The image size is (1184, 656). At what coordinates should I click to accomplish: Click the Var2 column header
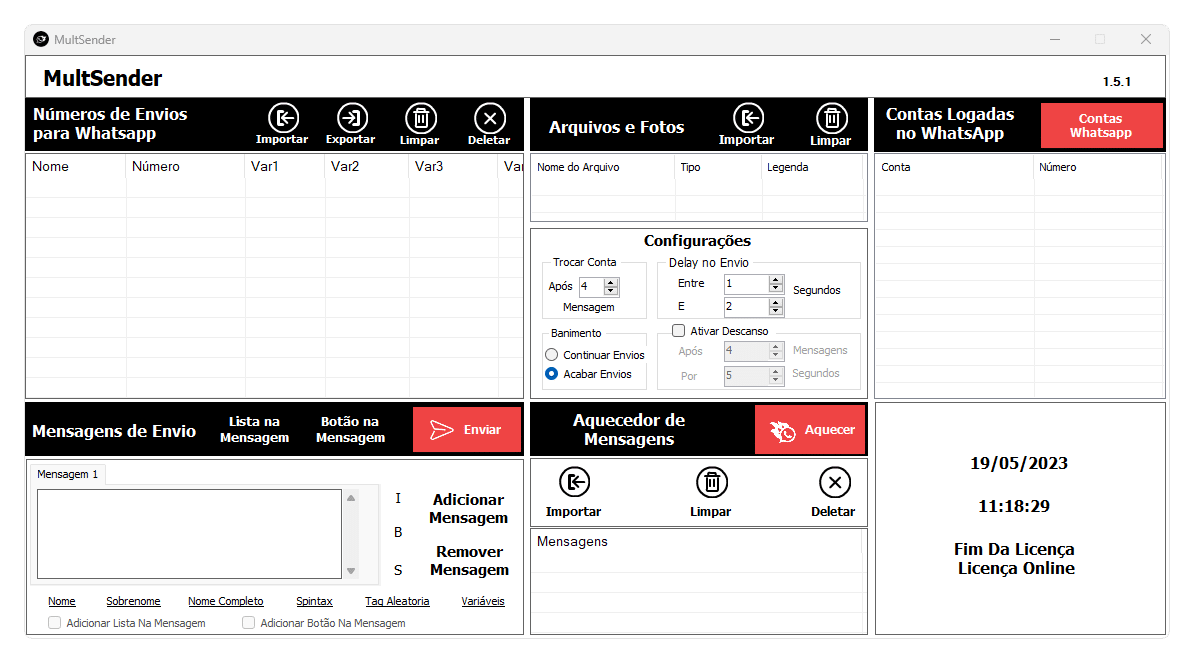point(366,167)
